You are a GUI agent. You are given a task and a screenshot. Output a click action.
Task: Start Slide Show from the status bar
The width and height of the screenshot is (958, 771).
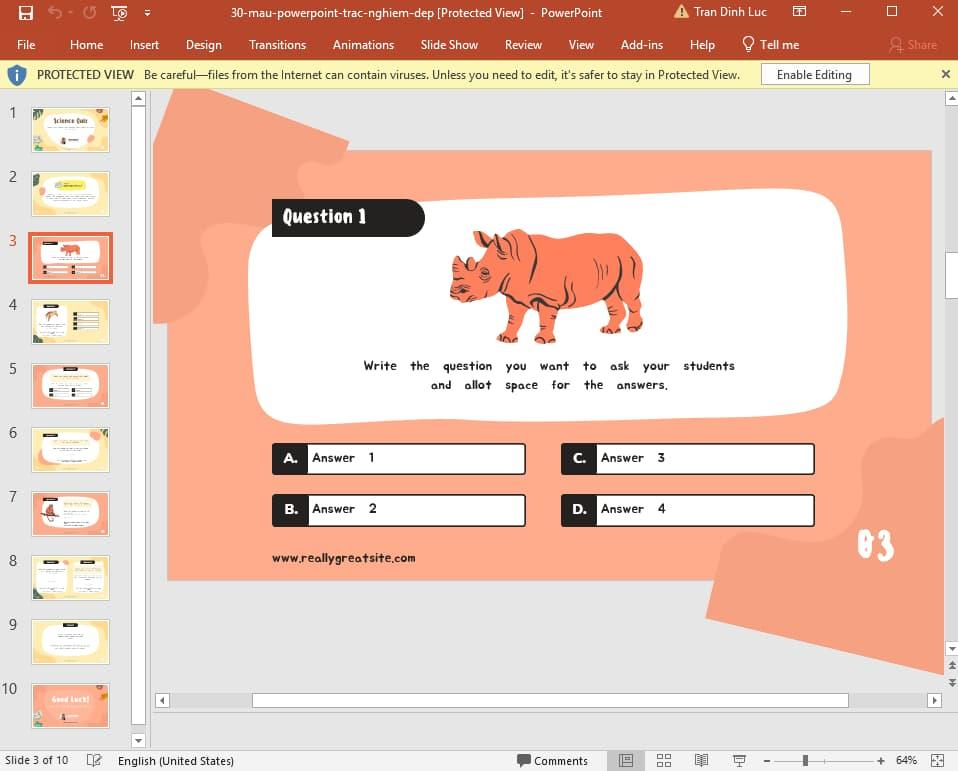[738, 761]
